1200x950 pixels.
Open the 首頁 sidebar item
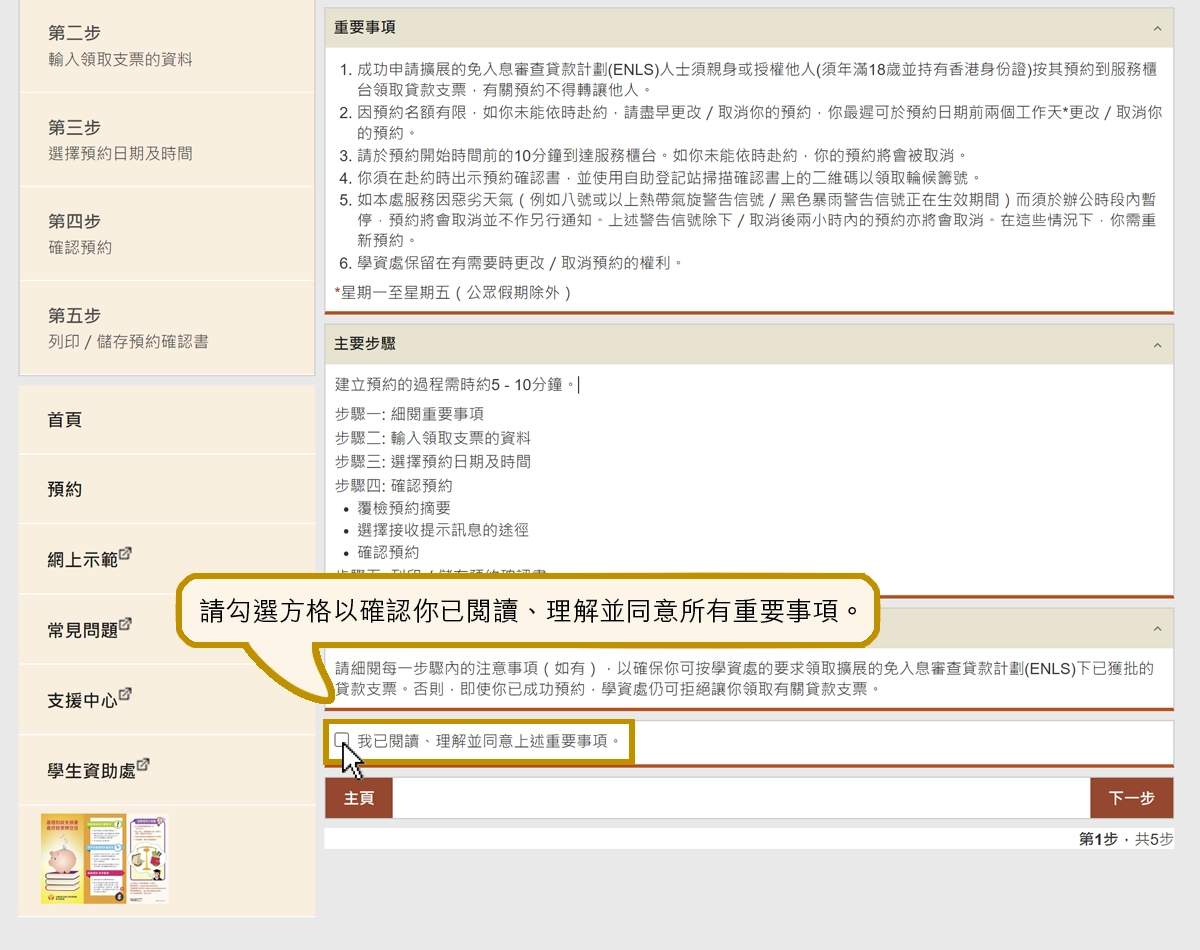coord(66,420)
